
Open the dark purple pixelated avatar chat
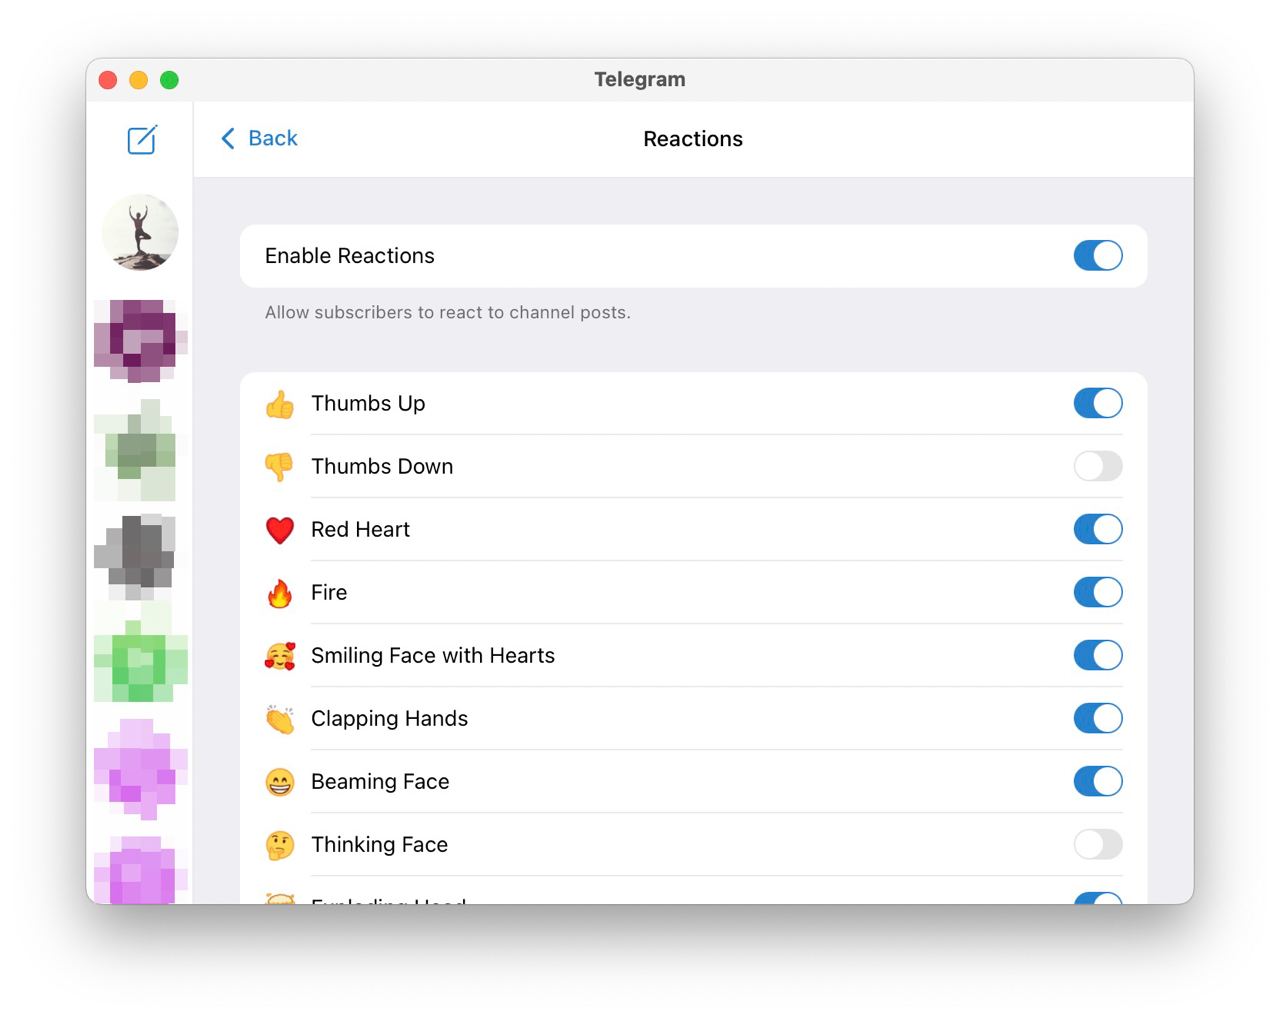(x=140, y=340)
